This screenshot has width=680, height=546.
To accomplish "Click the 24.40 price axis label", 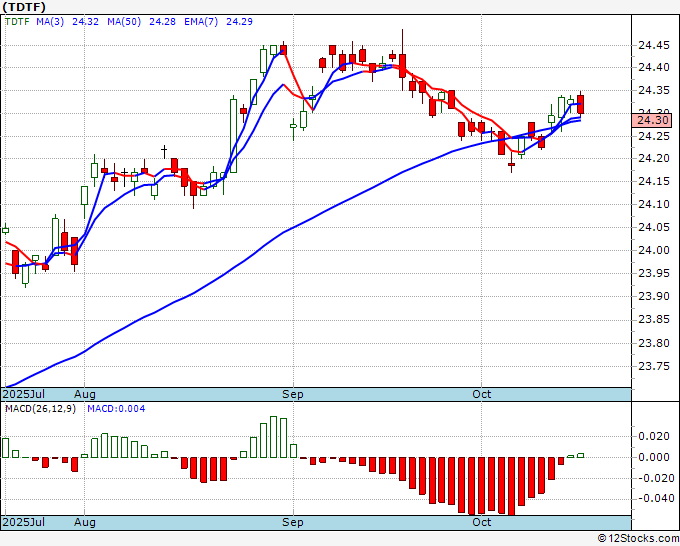I will pos(654,67).
